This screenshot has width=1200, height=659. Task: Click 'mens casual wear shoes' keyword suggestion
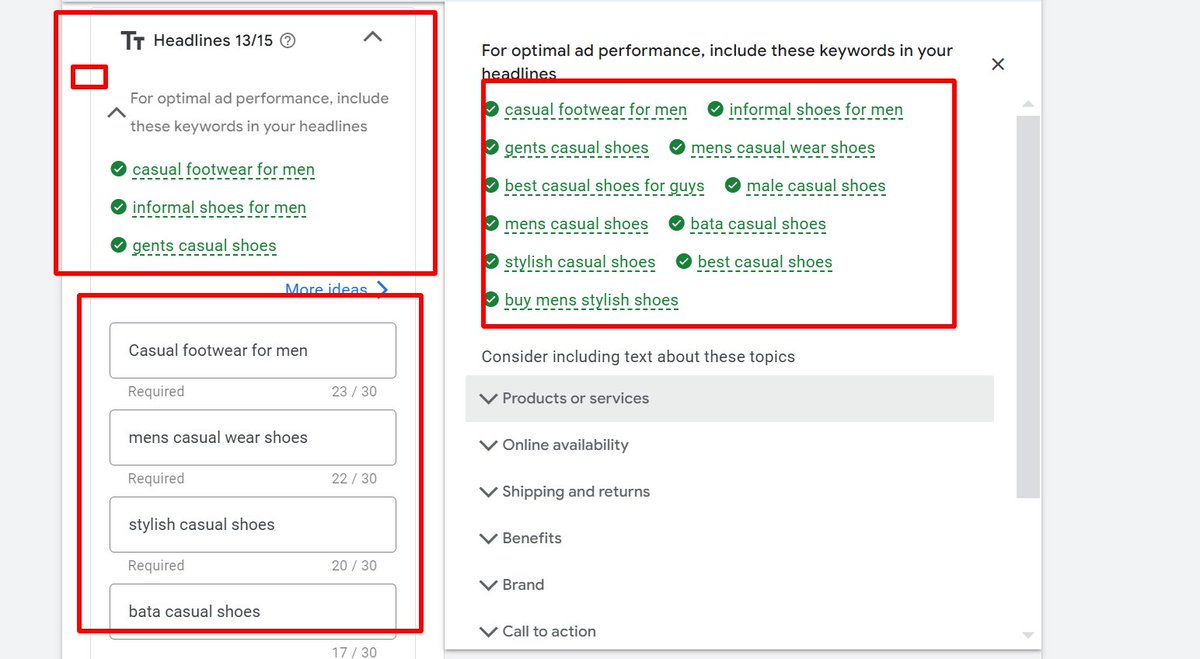[x=783, y=147]
